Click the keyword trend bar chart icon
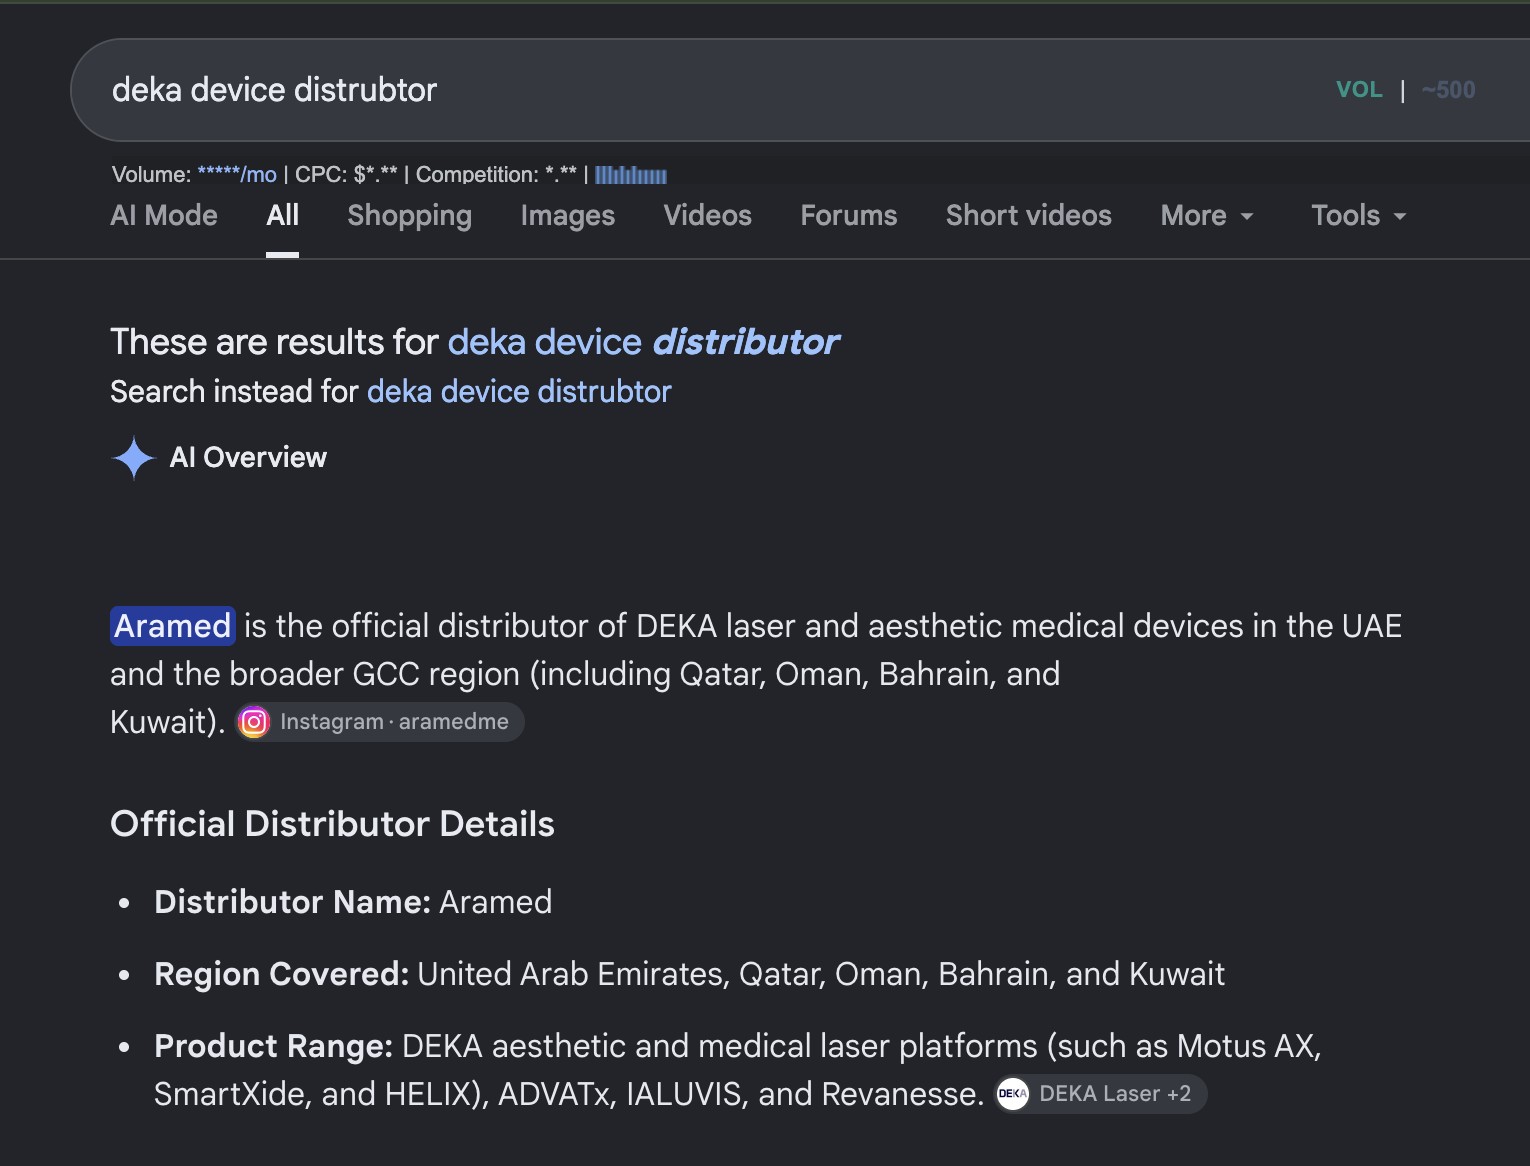The image size is (1530, 1166). tap(630, 175)
